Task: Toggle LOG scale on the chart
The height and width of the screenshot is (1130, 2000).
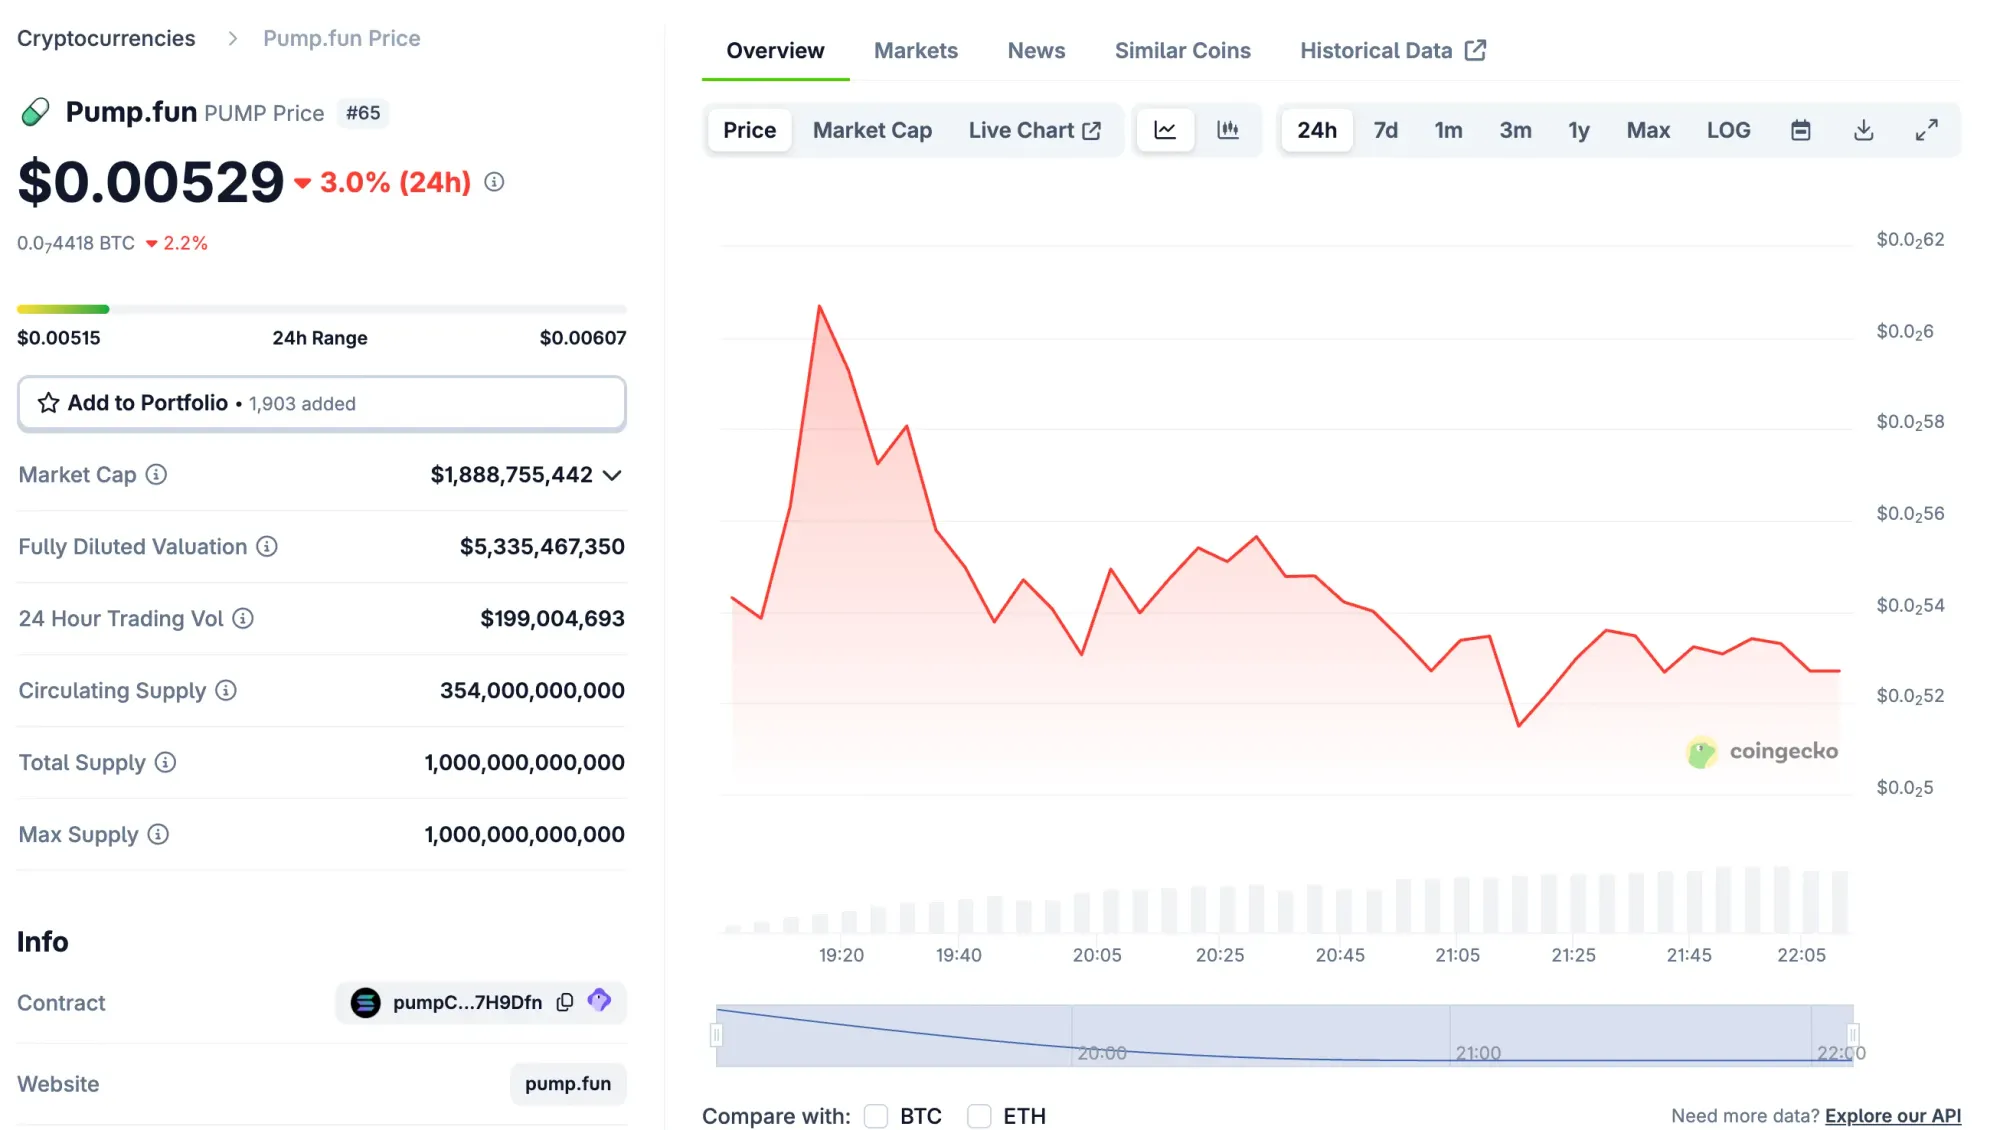Action: (x=1729, y=130)
